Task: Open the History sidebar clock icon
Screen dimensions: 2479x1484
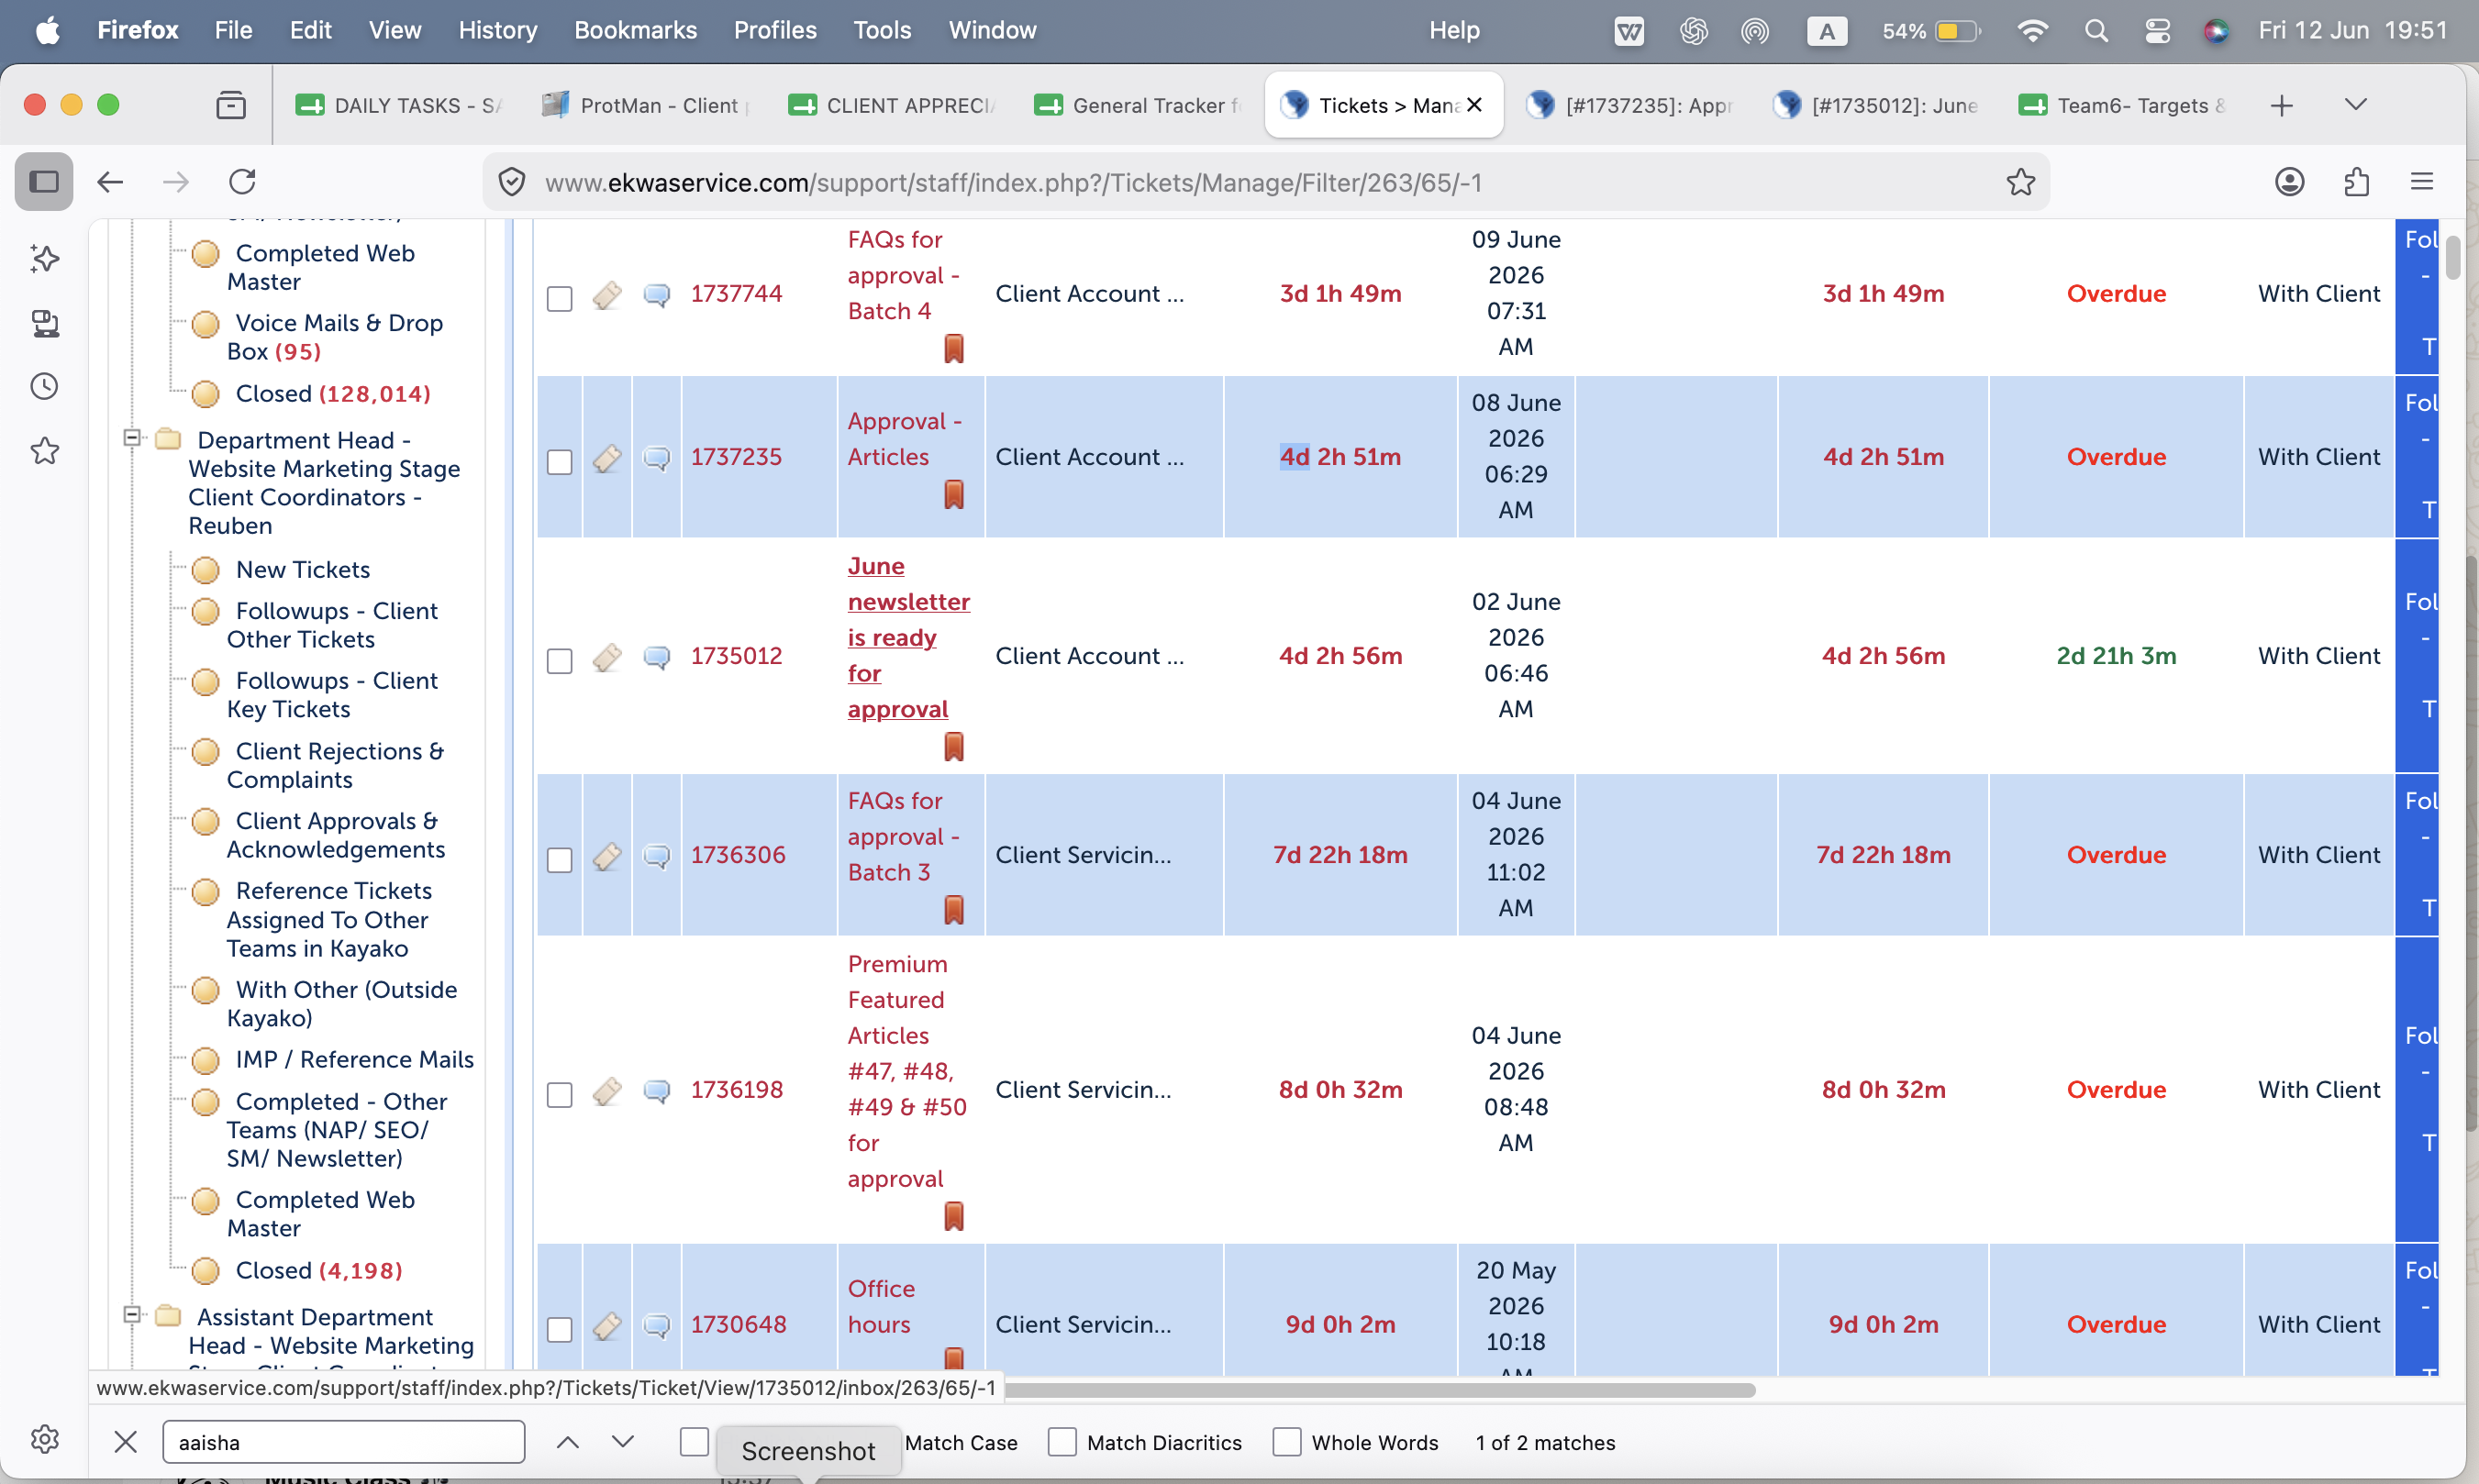Action: point(45,387)
